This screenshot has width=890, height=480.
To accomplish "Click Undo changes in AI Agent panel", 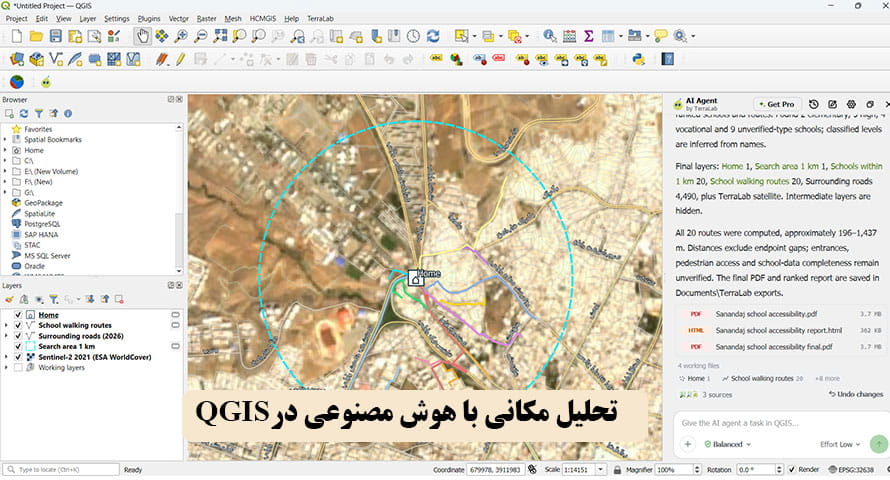I will [x=856, y=394].
